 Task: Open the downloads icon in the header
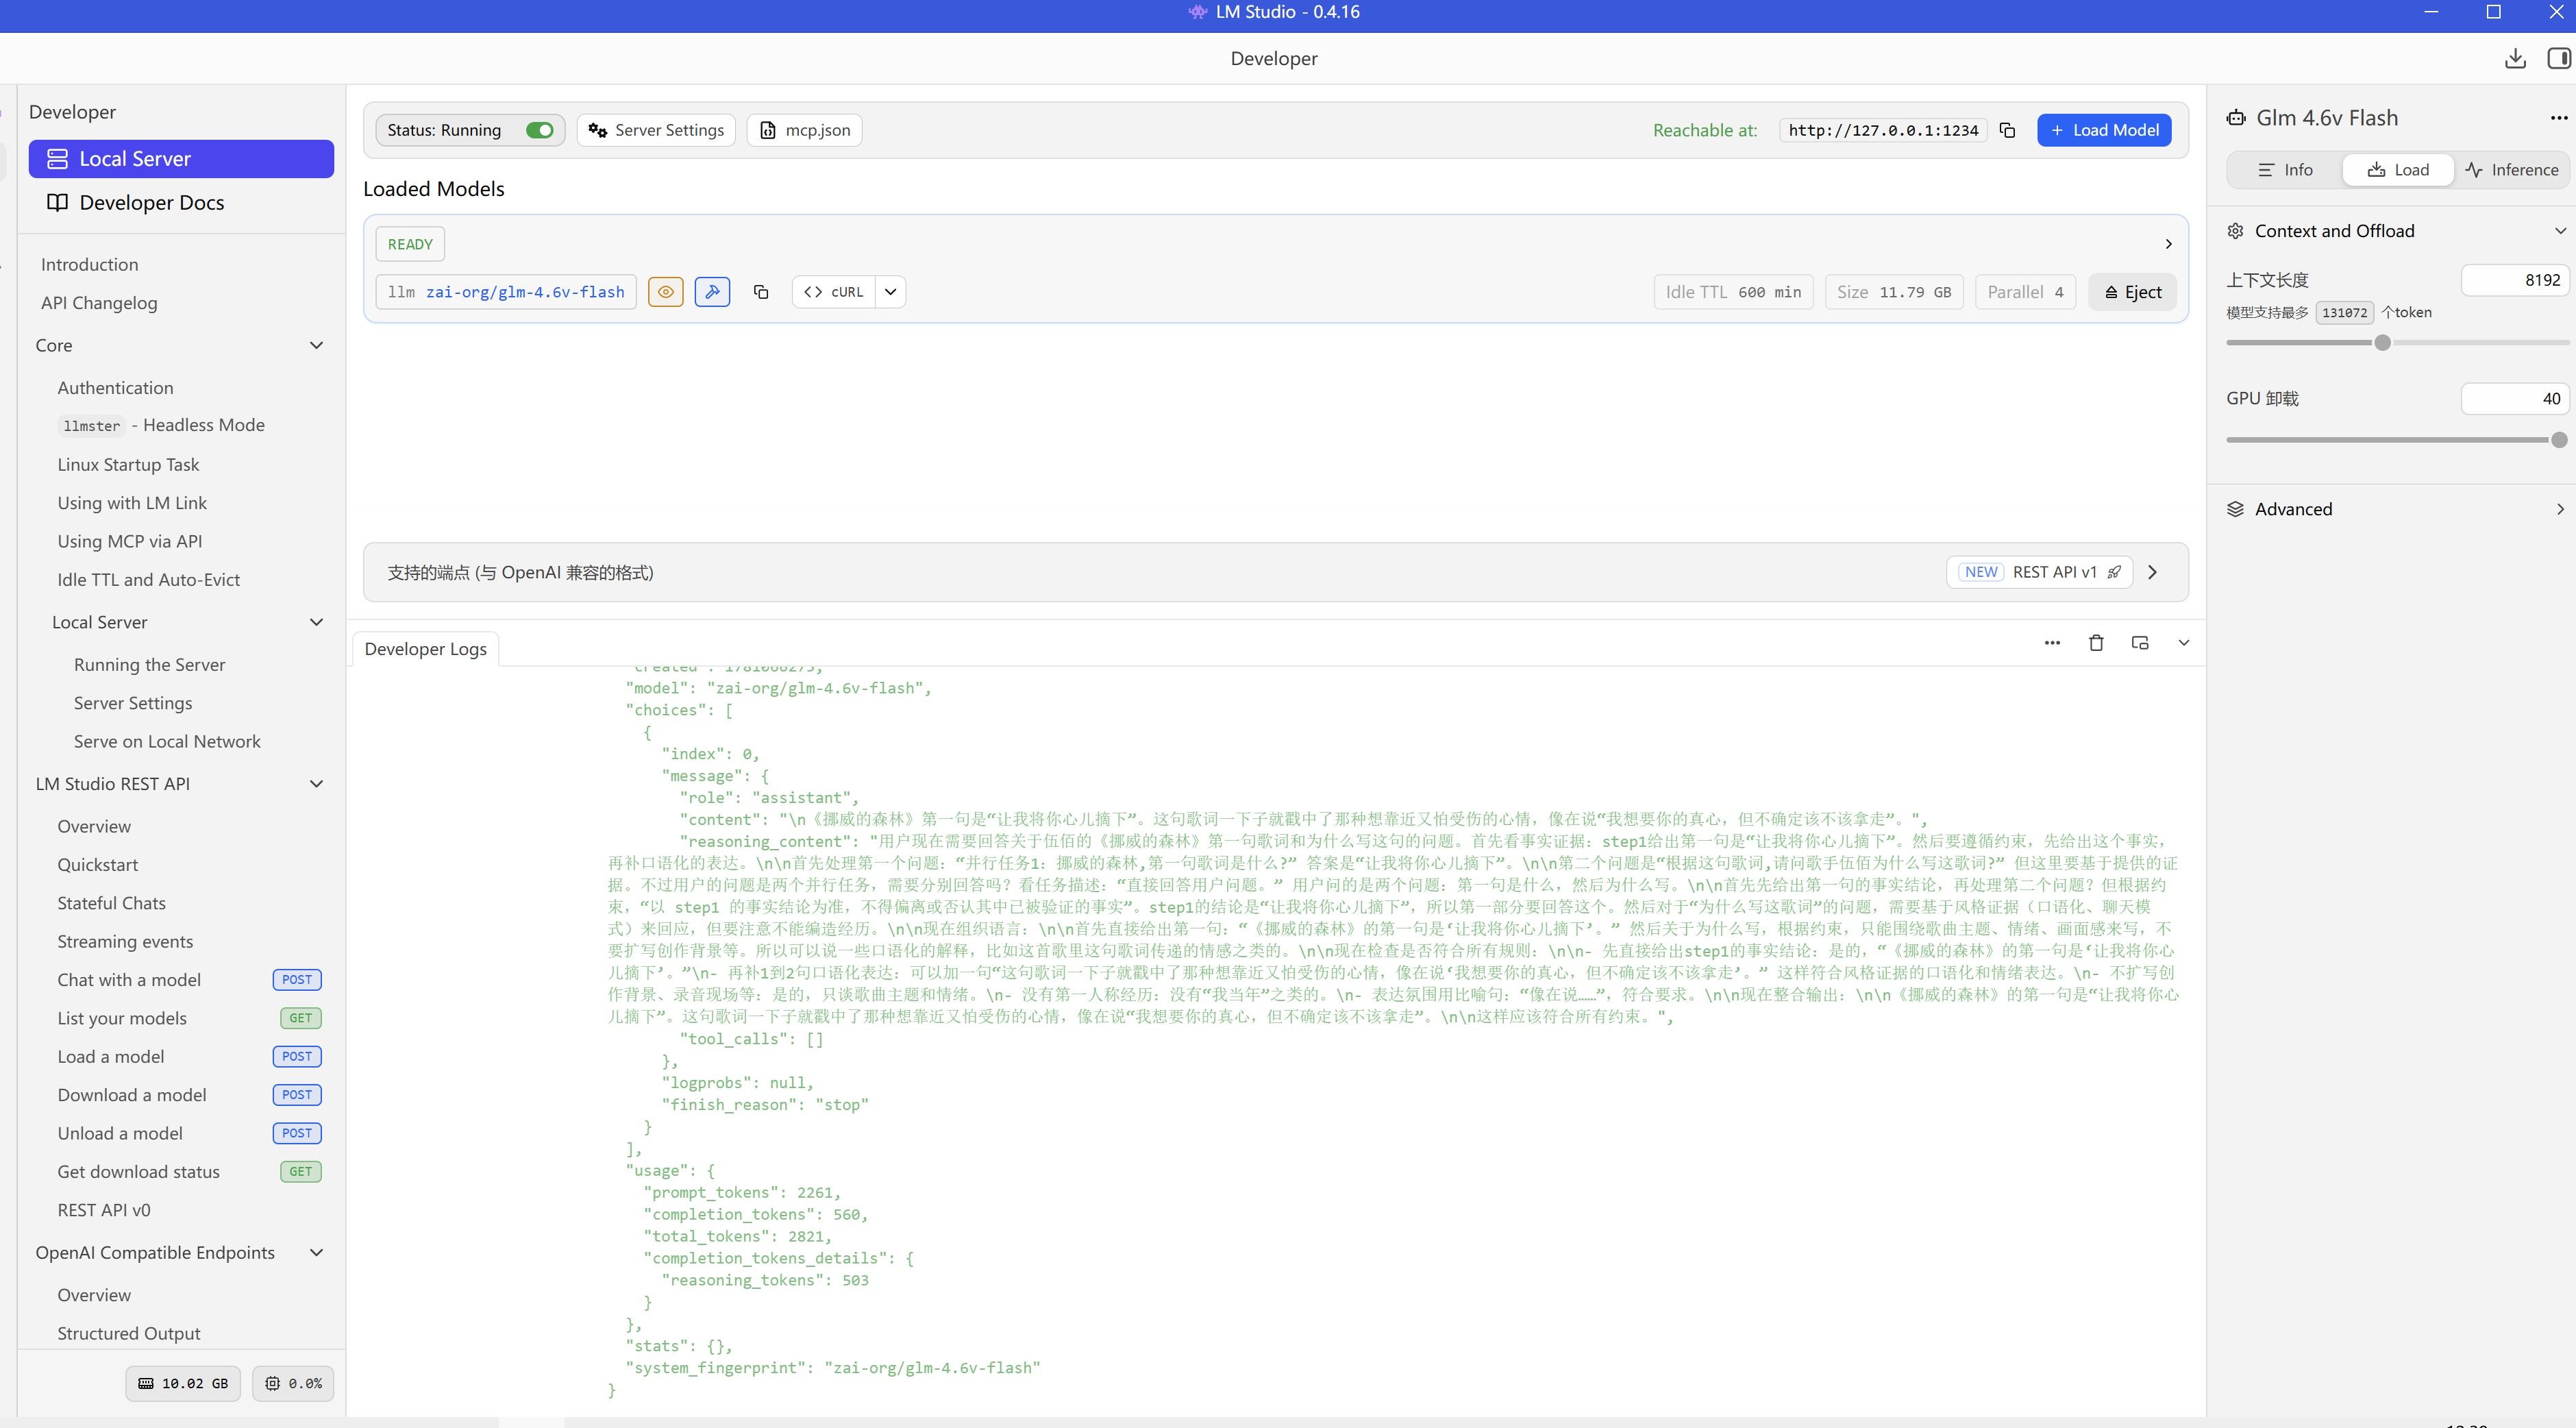2515,59
